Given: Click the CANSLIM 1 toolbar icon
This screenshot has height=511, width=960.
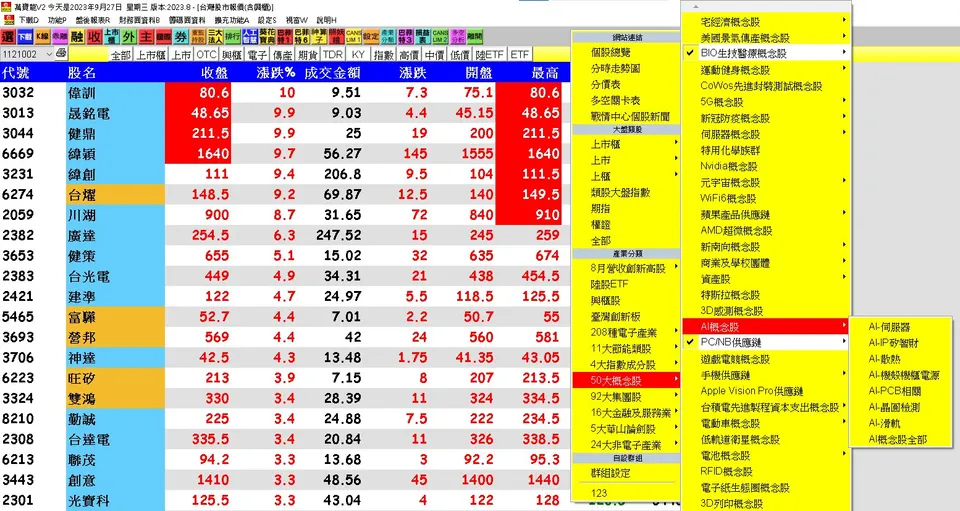Looking at the screenshot, I should 353,37.
